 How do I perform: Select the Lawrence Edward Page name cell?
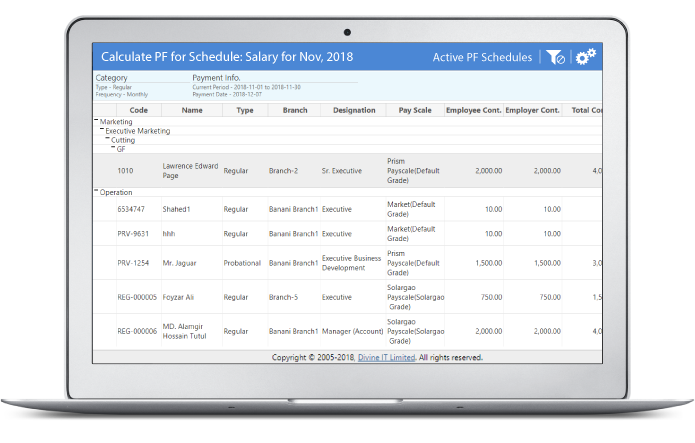(192, 171)
